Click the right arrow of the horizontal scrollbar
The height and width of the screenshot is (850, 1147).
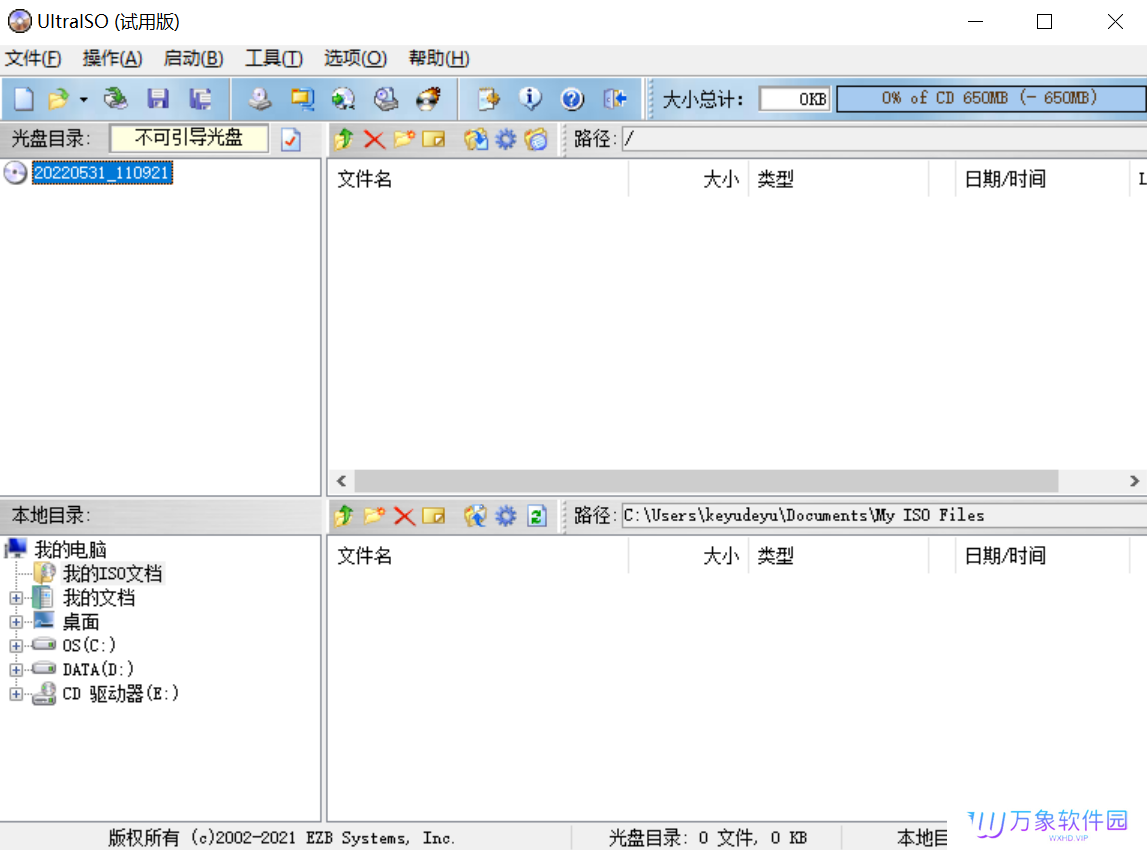coord(1134,481)
